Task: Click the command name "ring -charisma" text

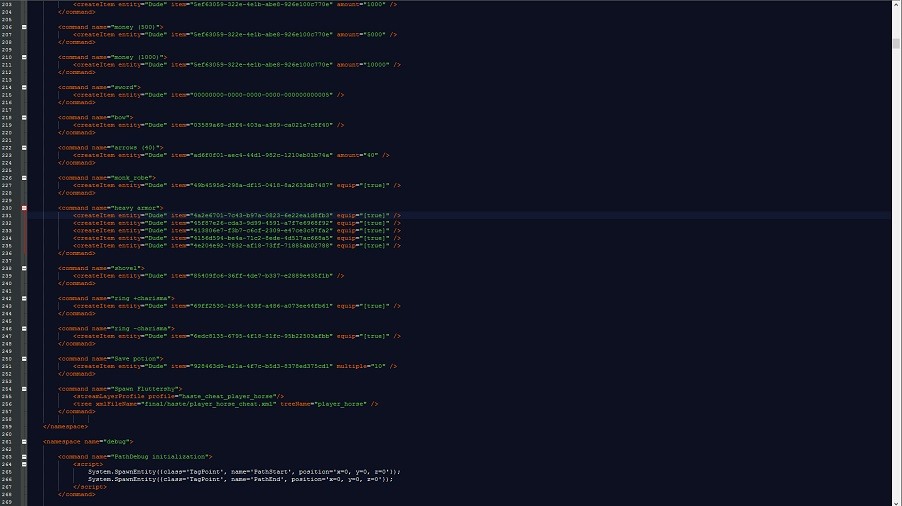Action: tap(142, 328)
